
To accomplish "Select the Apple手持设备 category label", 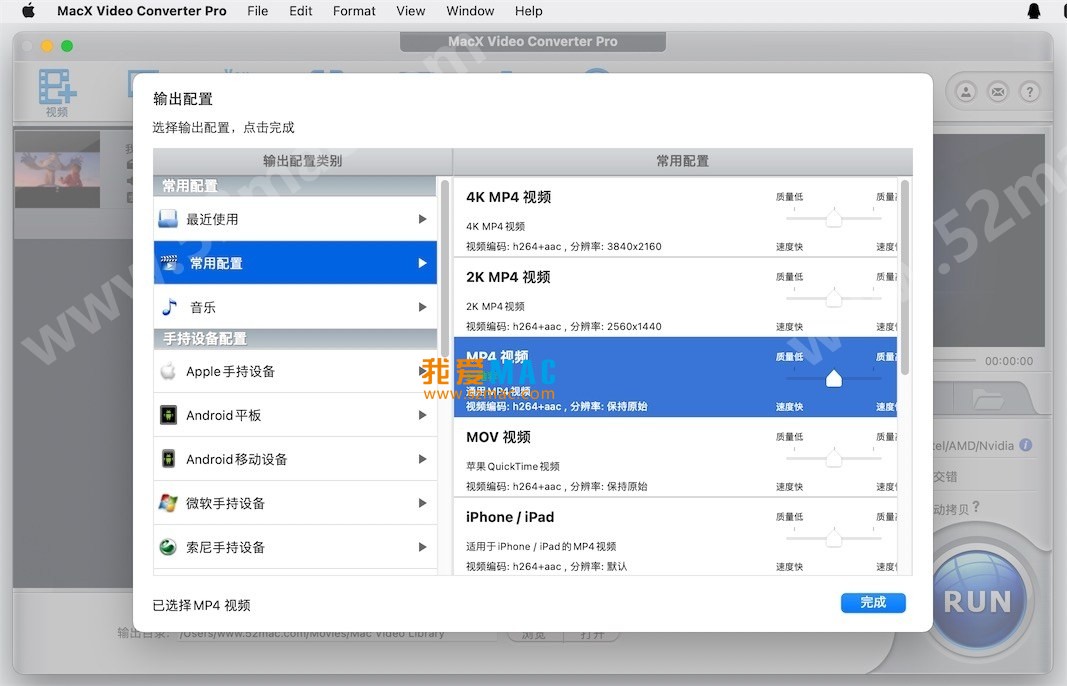I will (x=231, y=372).
